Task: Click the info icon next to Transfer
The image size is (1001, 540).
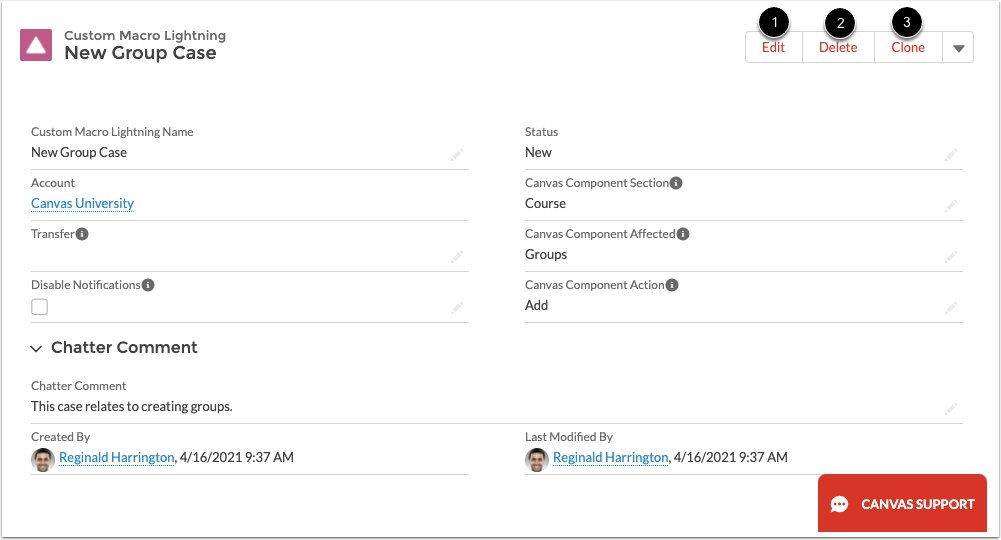Action: click(x=82, y=234)
